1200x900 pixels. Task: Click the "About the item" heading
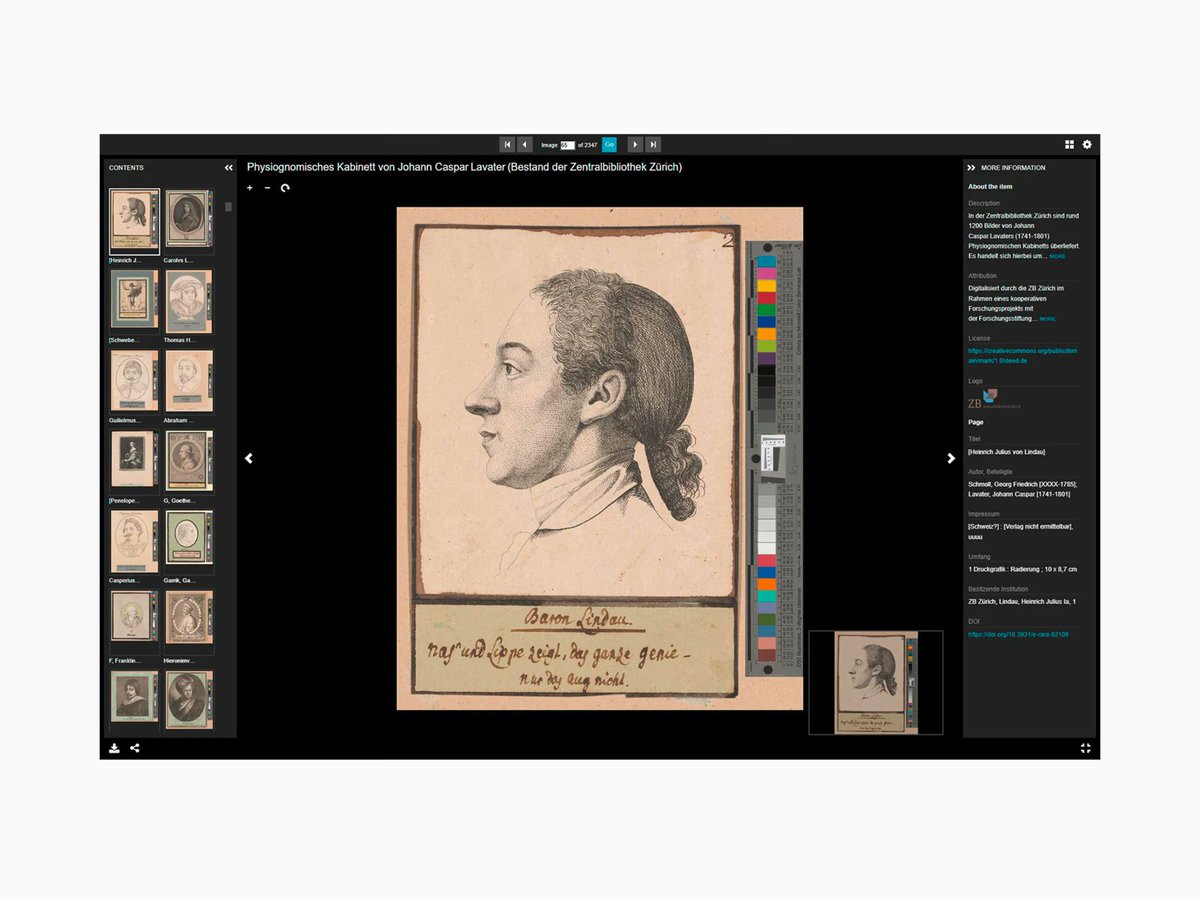(990, 187)
